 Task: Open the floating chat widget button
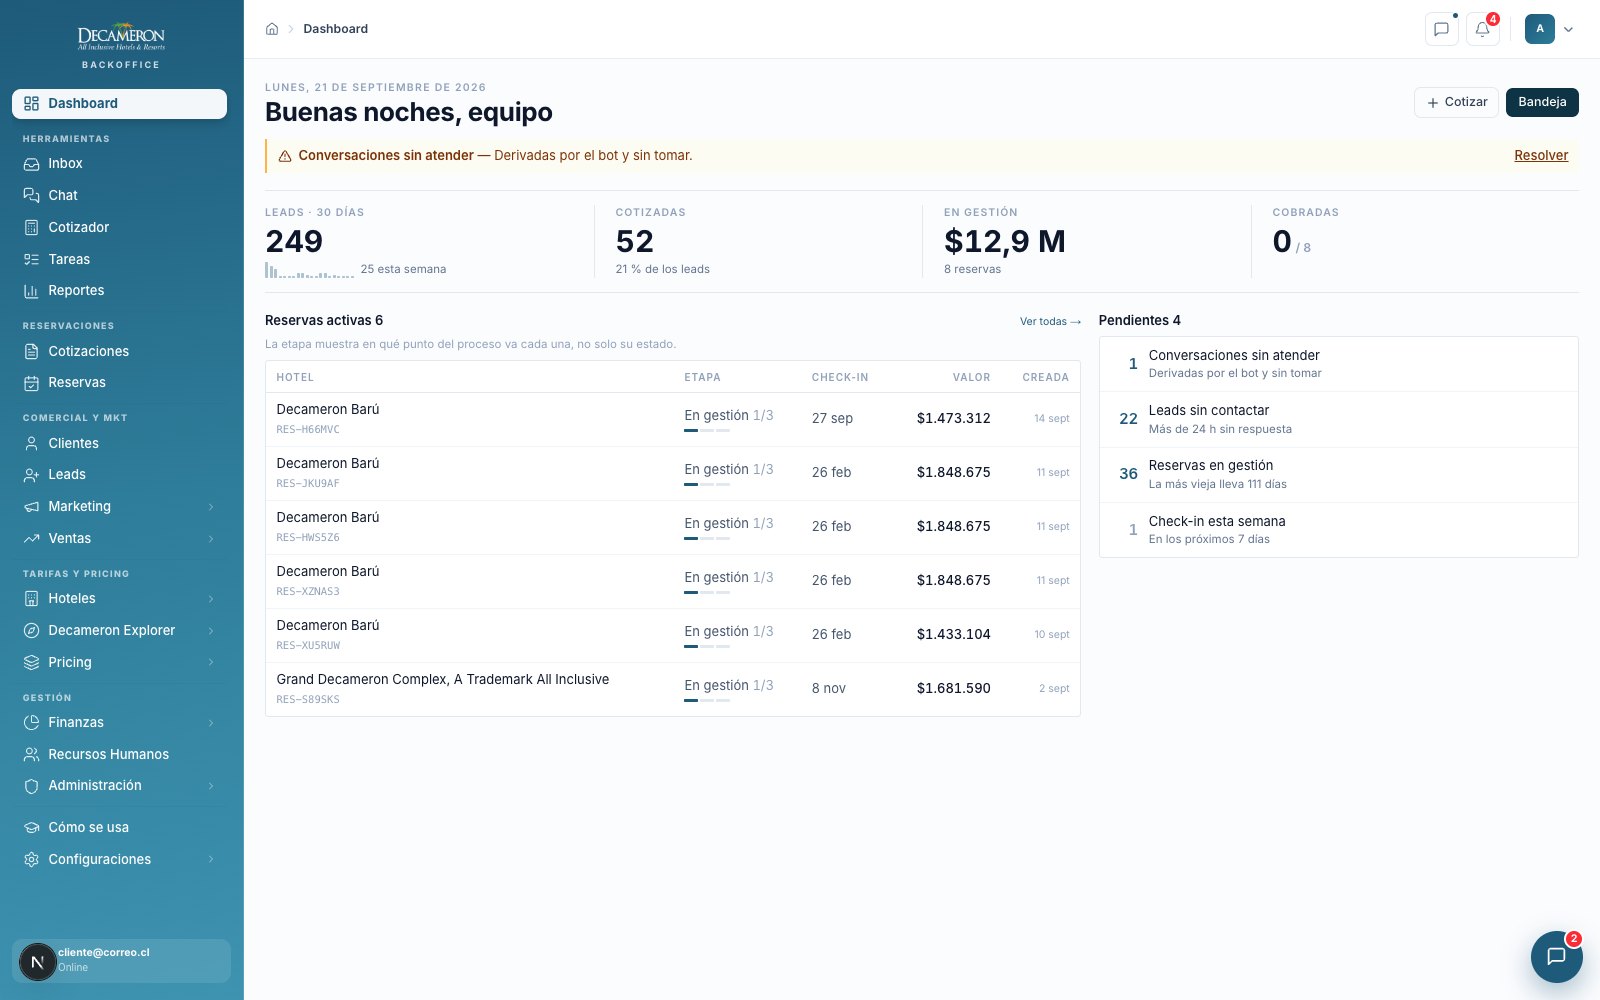1556,956
